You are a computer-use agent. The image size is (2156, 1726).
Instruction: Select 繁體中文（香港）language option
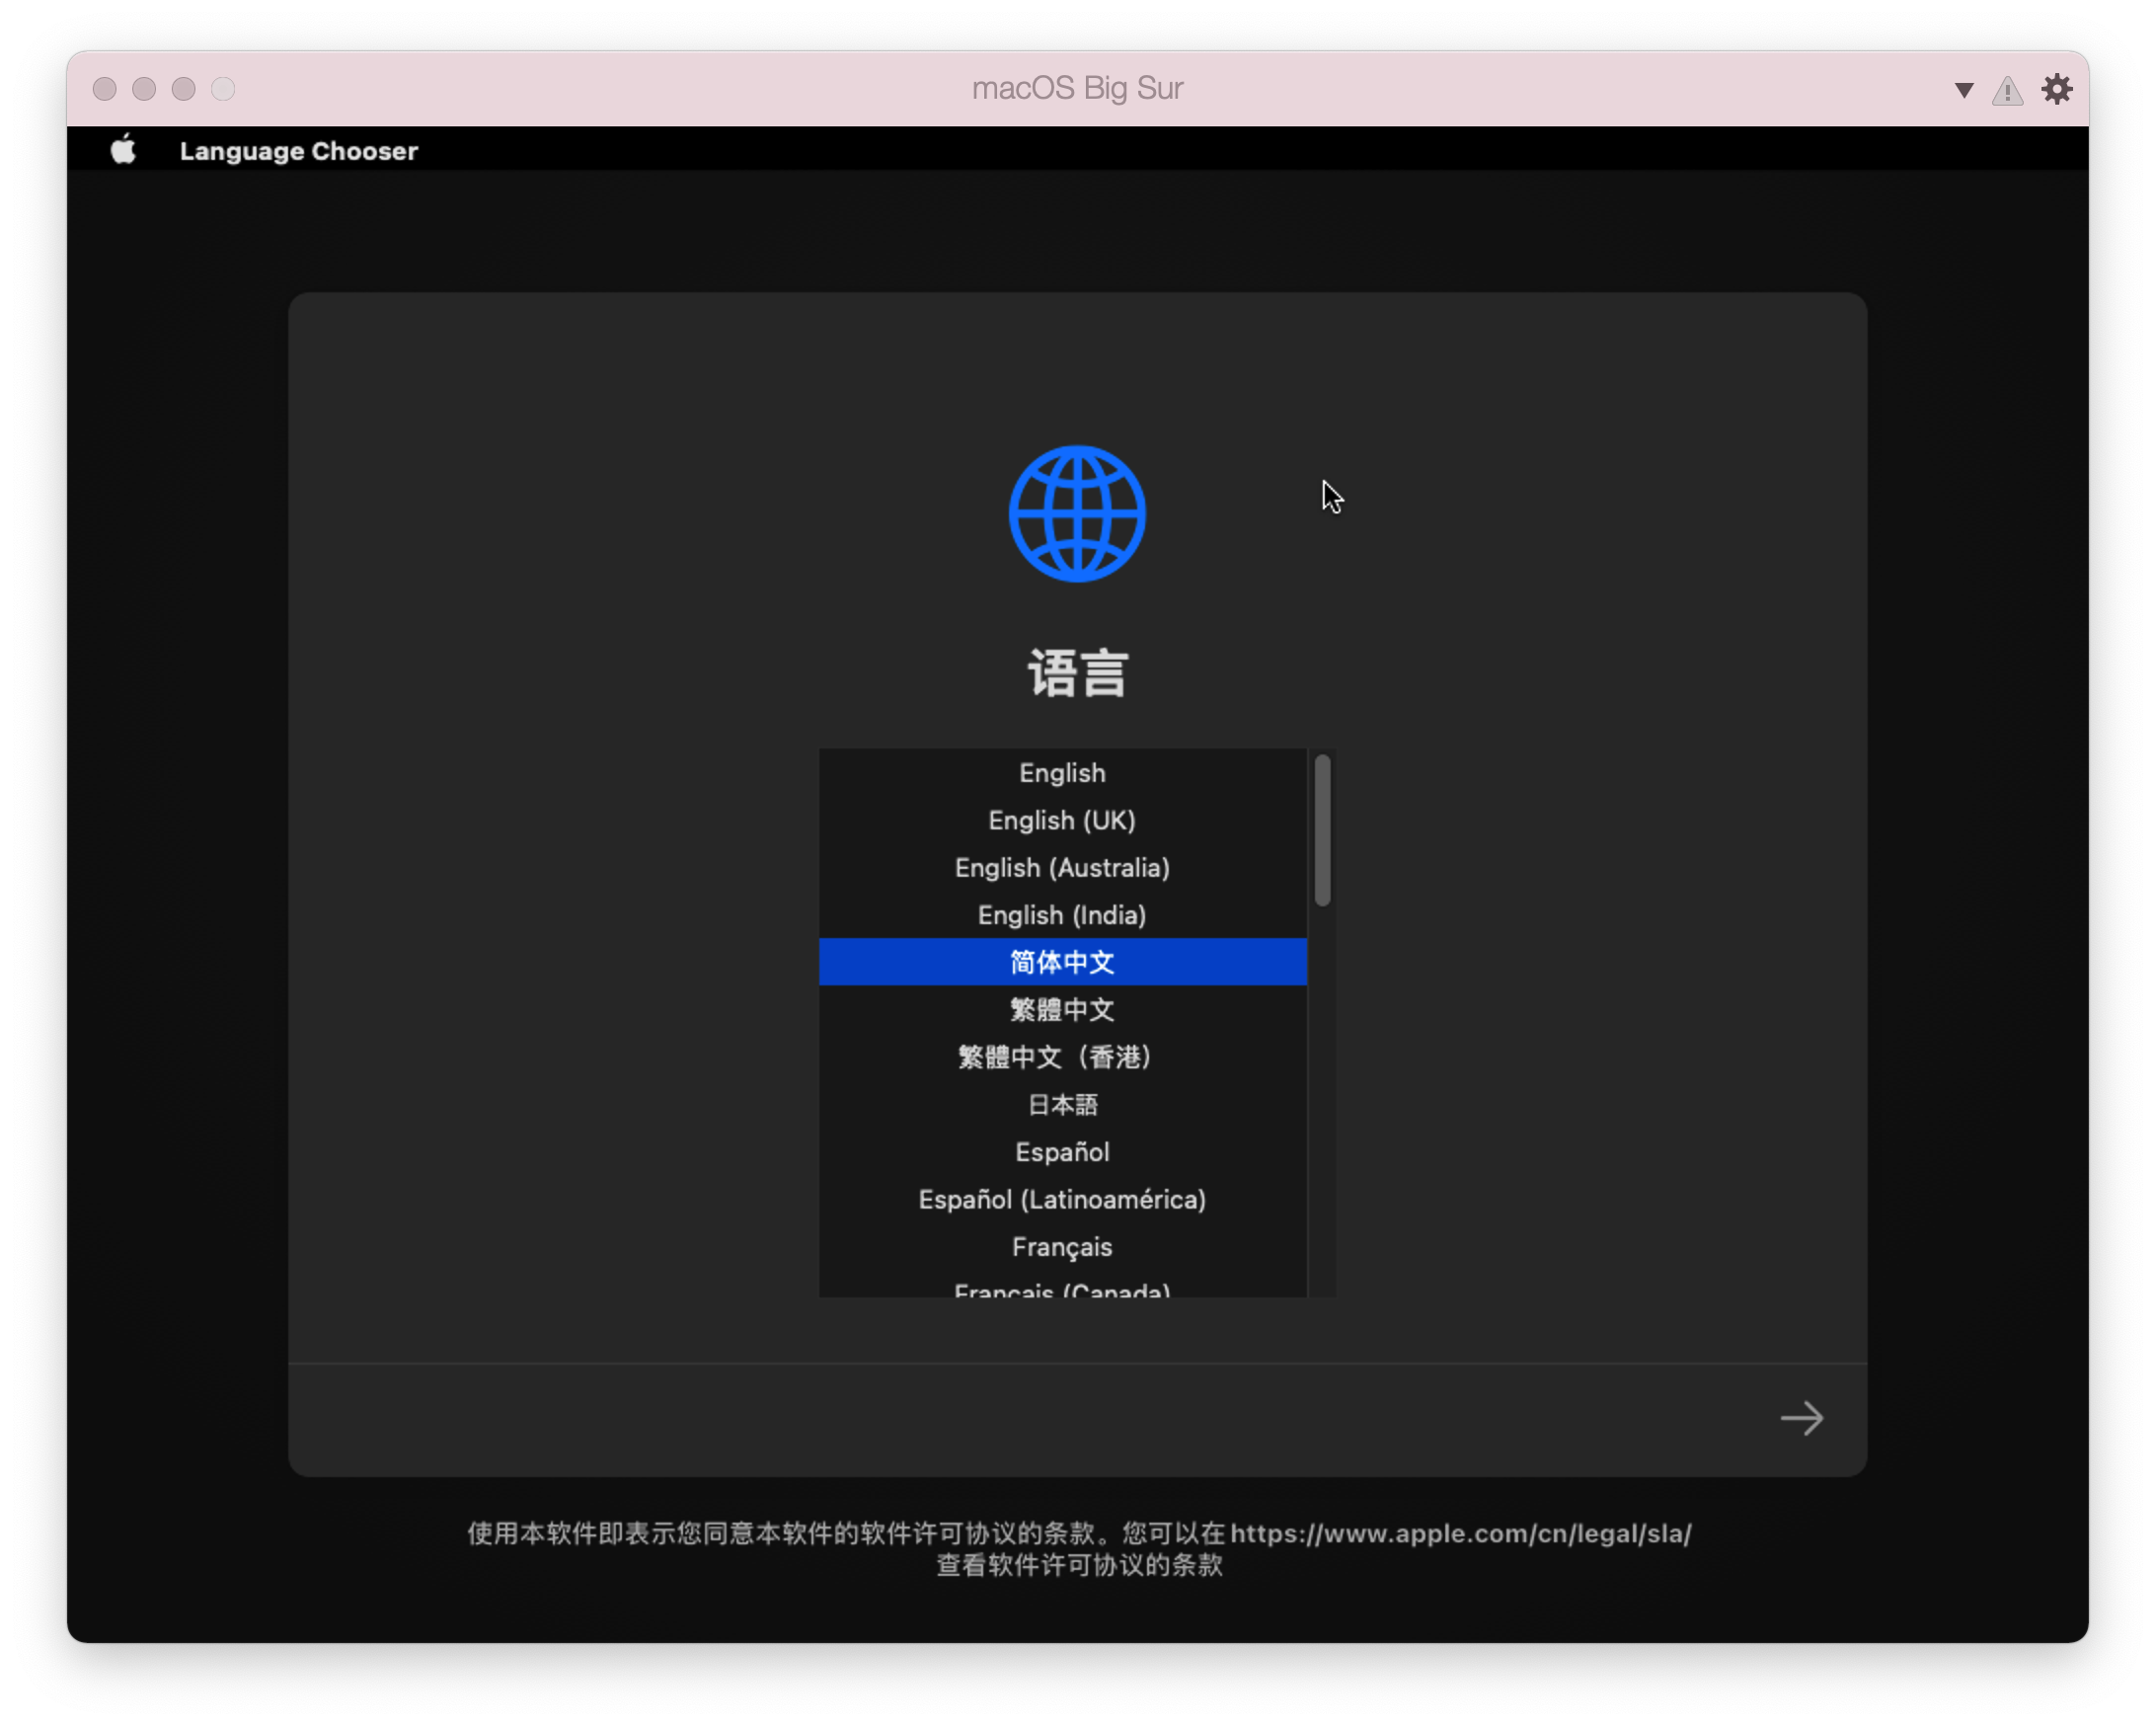1062,1057
